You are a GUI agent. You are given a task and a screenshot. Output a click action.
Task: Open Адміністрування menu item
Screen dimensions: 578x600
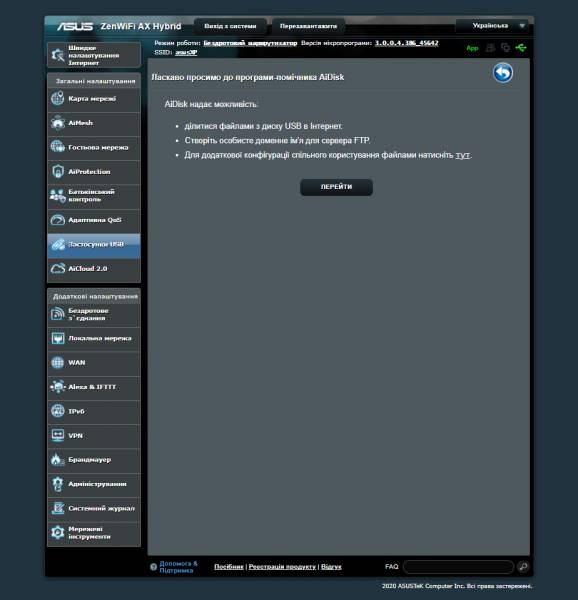[94, 484]
